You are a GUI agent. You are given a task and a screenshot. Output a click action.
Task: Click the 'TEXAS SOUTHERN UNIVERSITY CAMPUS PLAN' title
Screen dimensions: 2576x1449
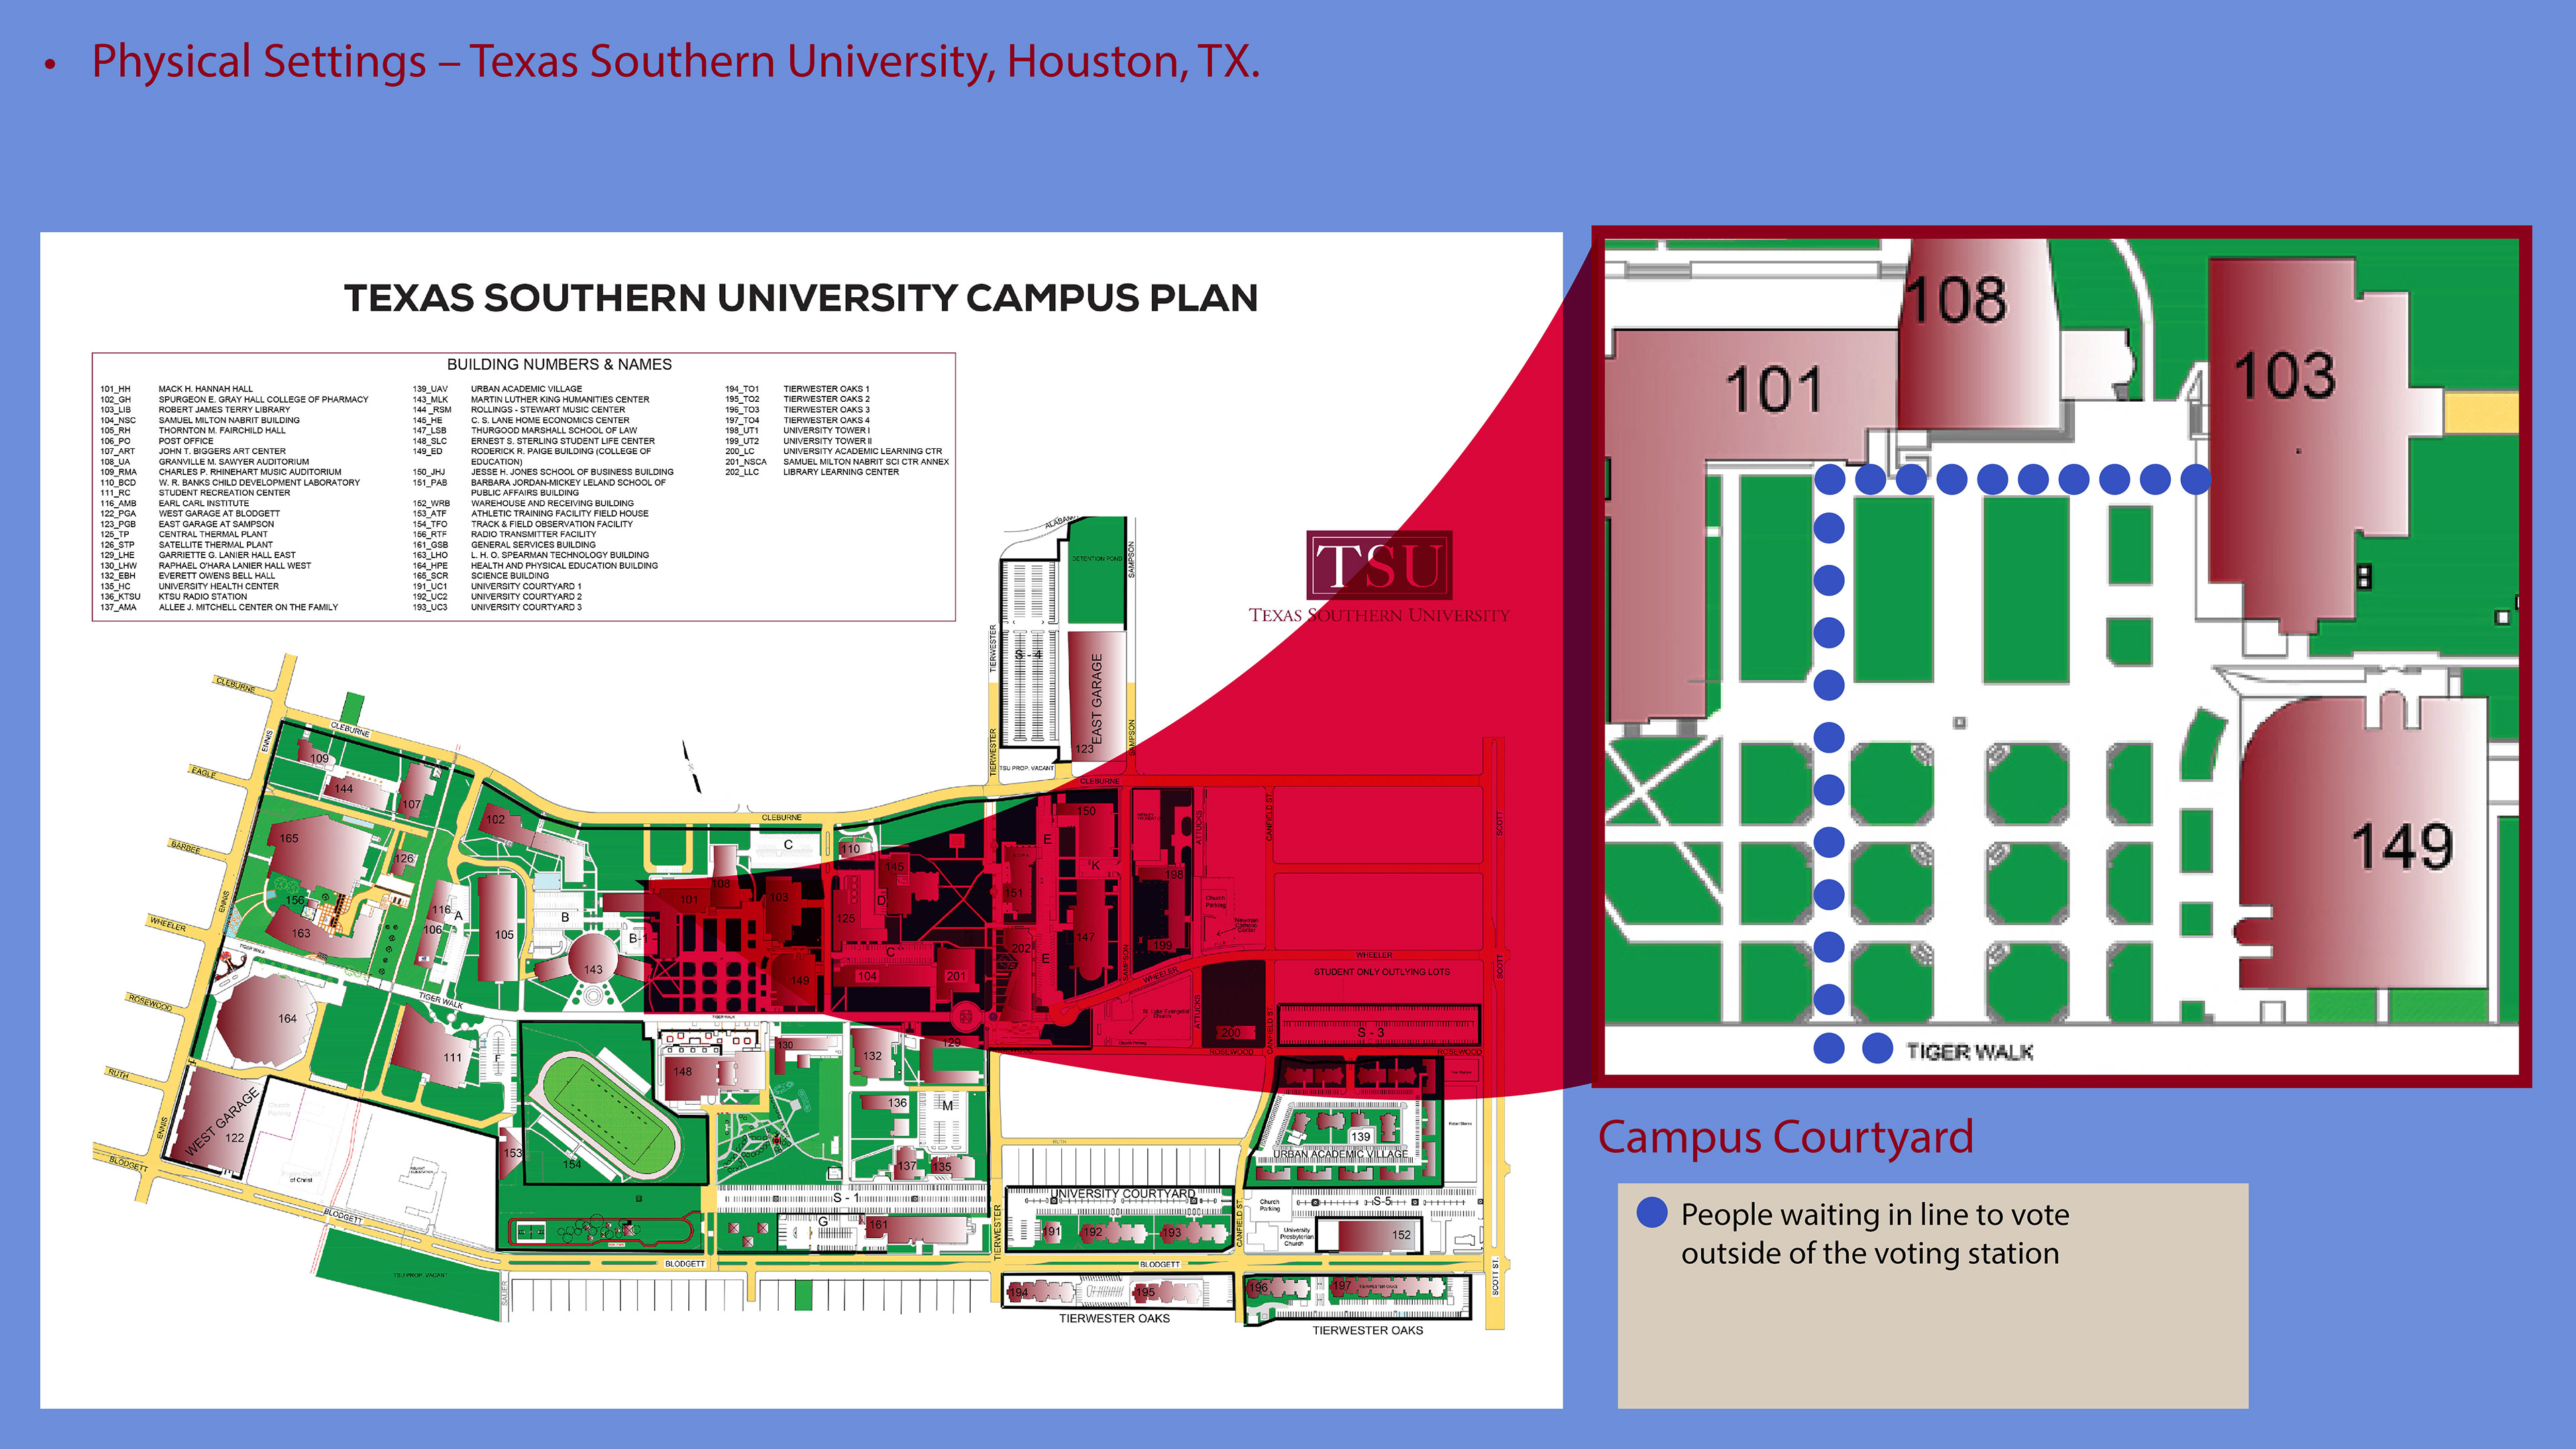pyautogui.click(x=801, y=298)
